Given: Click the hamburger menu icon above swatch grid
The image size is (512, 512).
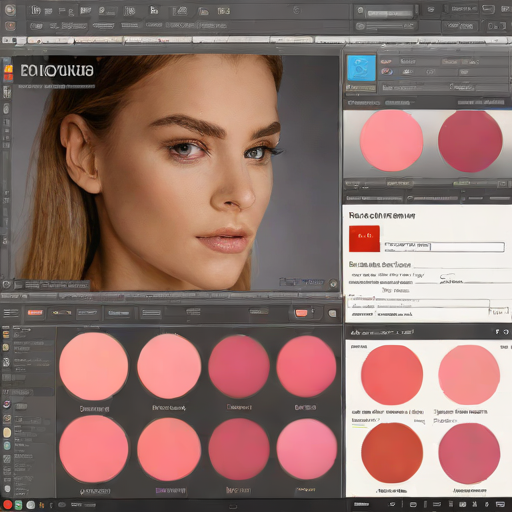Looking at the screenshot, I should (x=11, y=313).
